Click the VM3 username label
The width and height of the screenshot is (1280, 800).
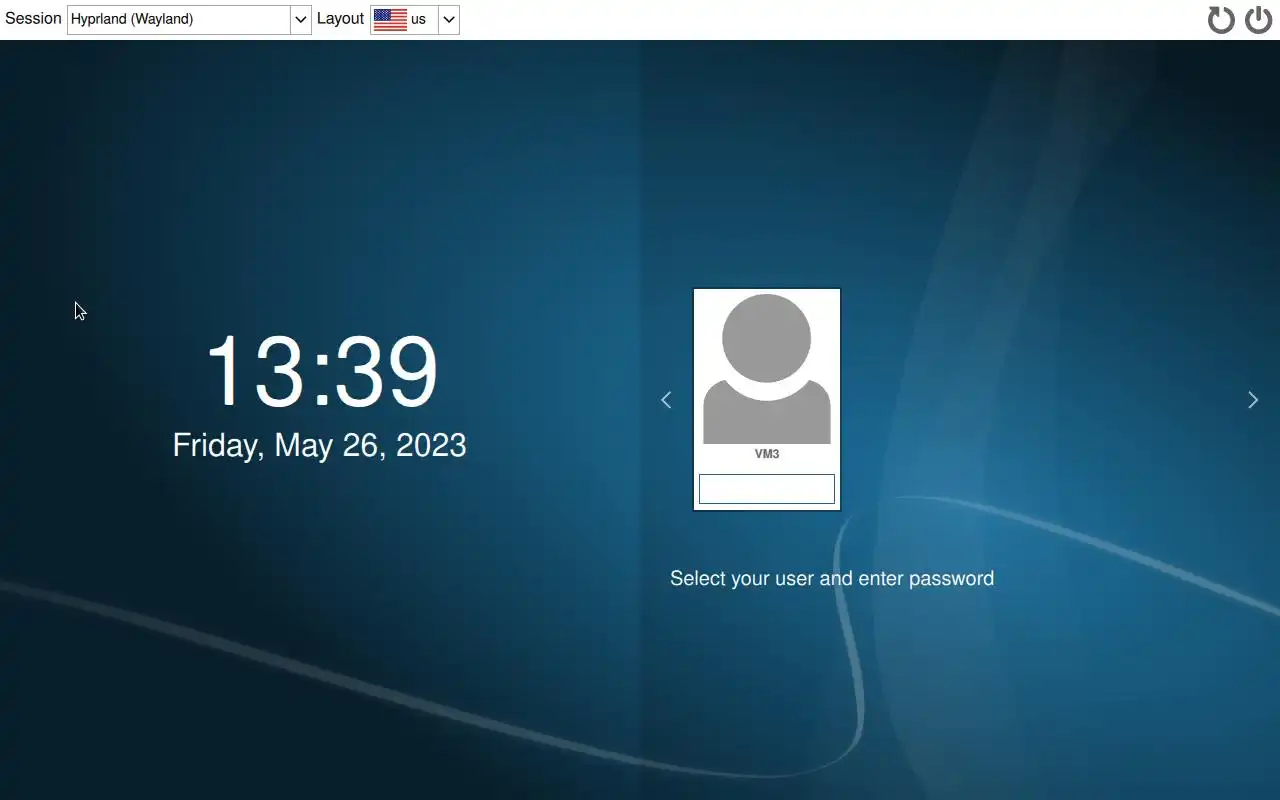pyautogui.click(x=767, y=454)
